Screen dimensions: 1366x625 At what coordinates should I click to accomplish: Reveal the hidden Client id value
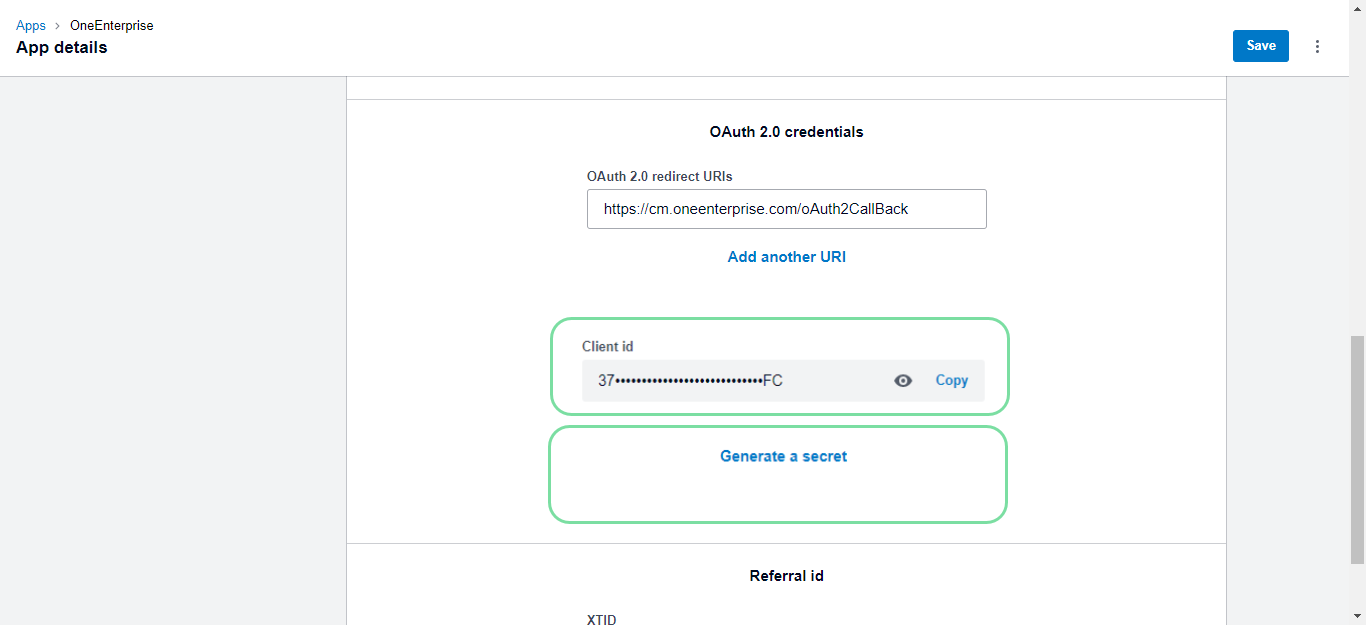(903, 381)
